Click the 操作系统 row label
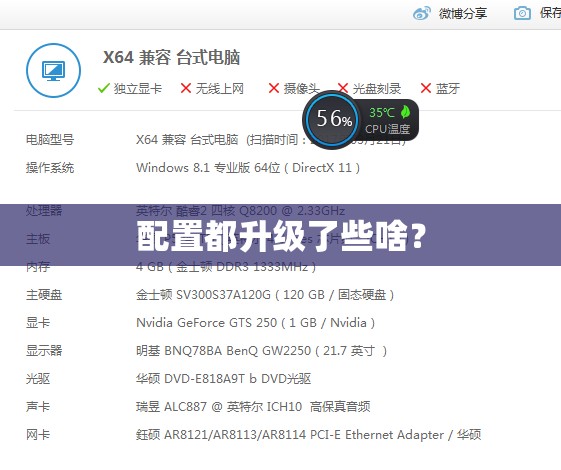Image resolution: width=561 pixels, height=470 pixels. tap(50, 167)
